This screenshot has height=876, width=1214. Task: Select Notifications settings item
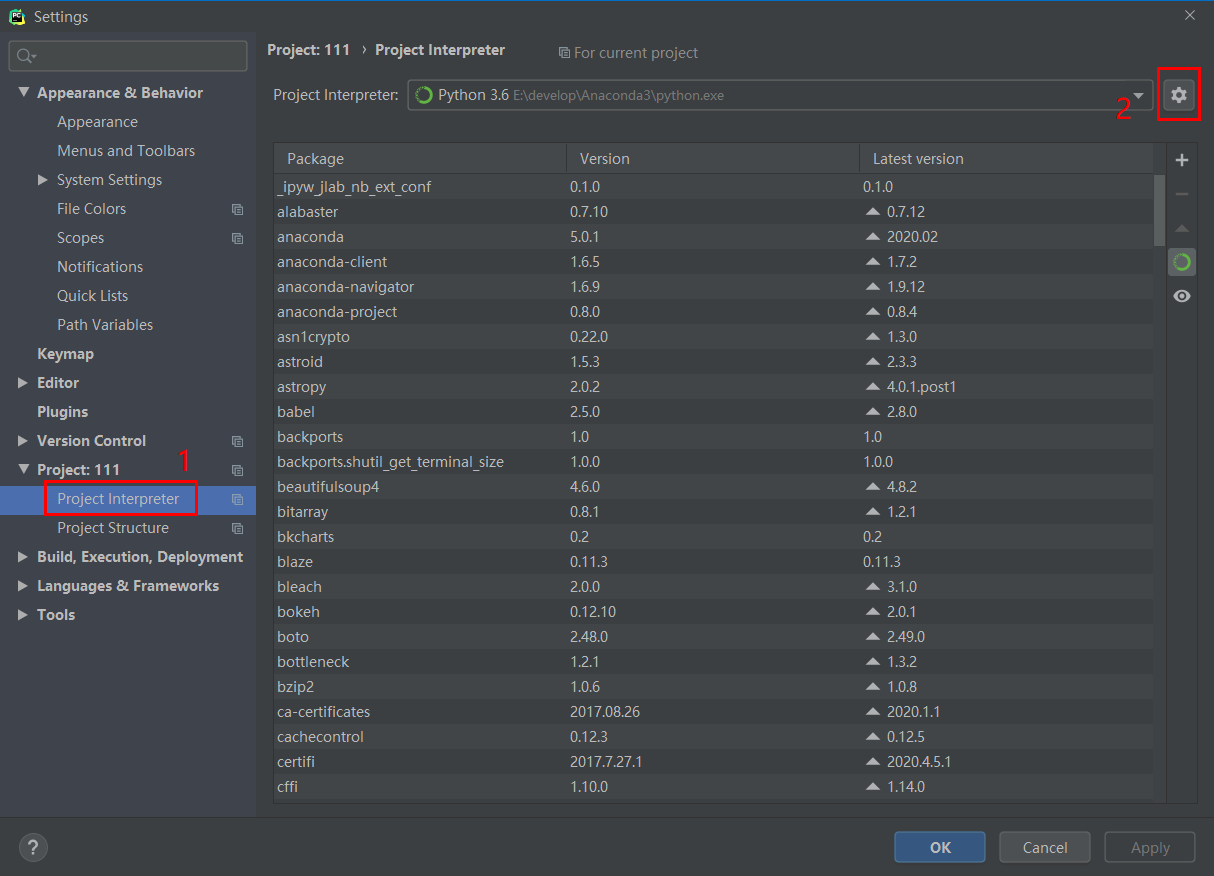[x=100, y=267]
